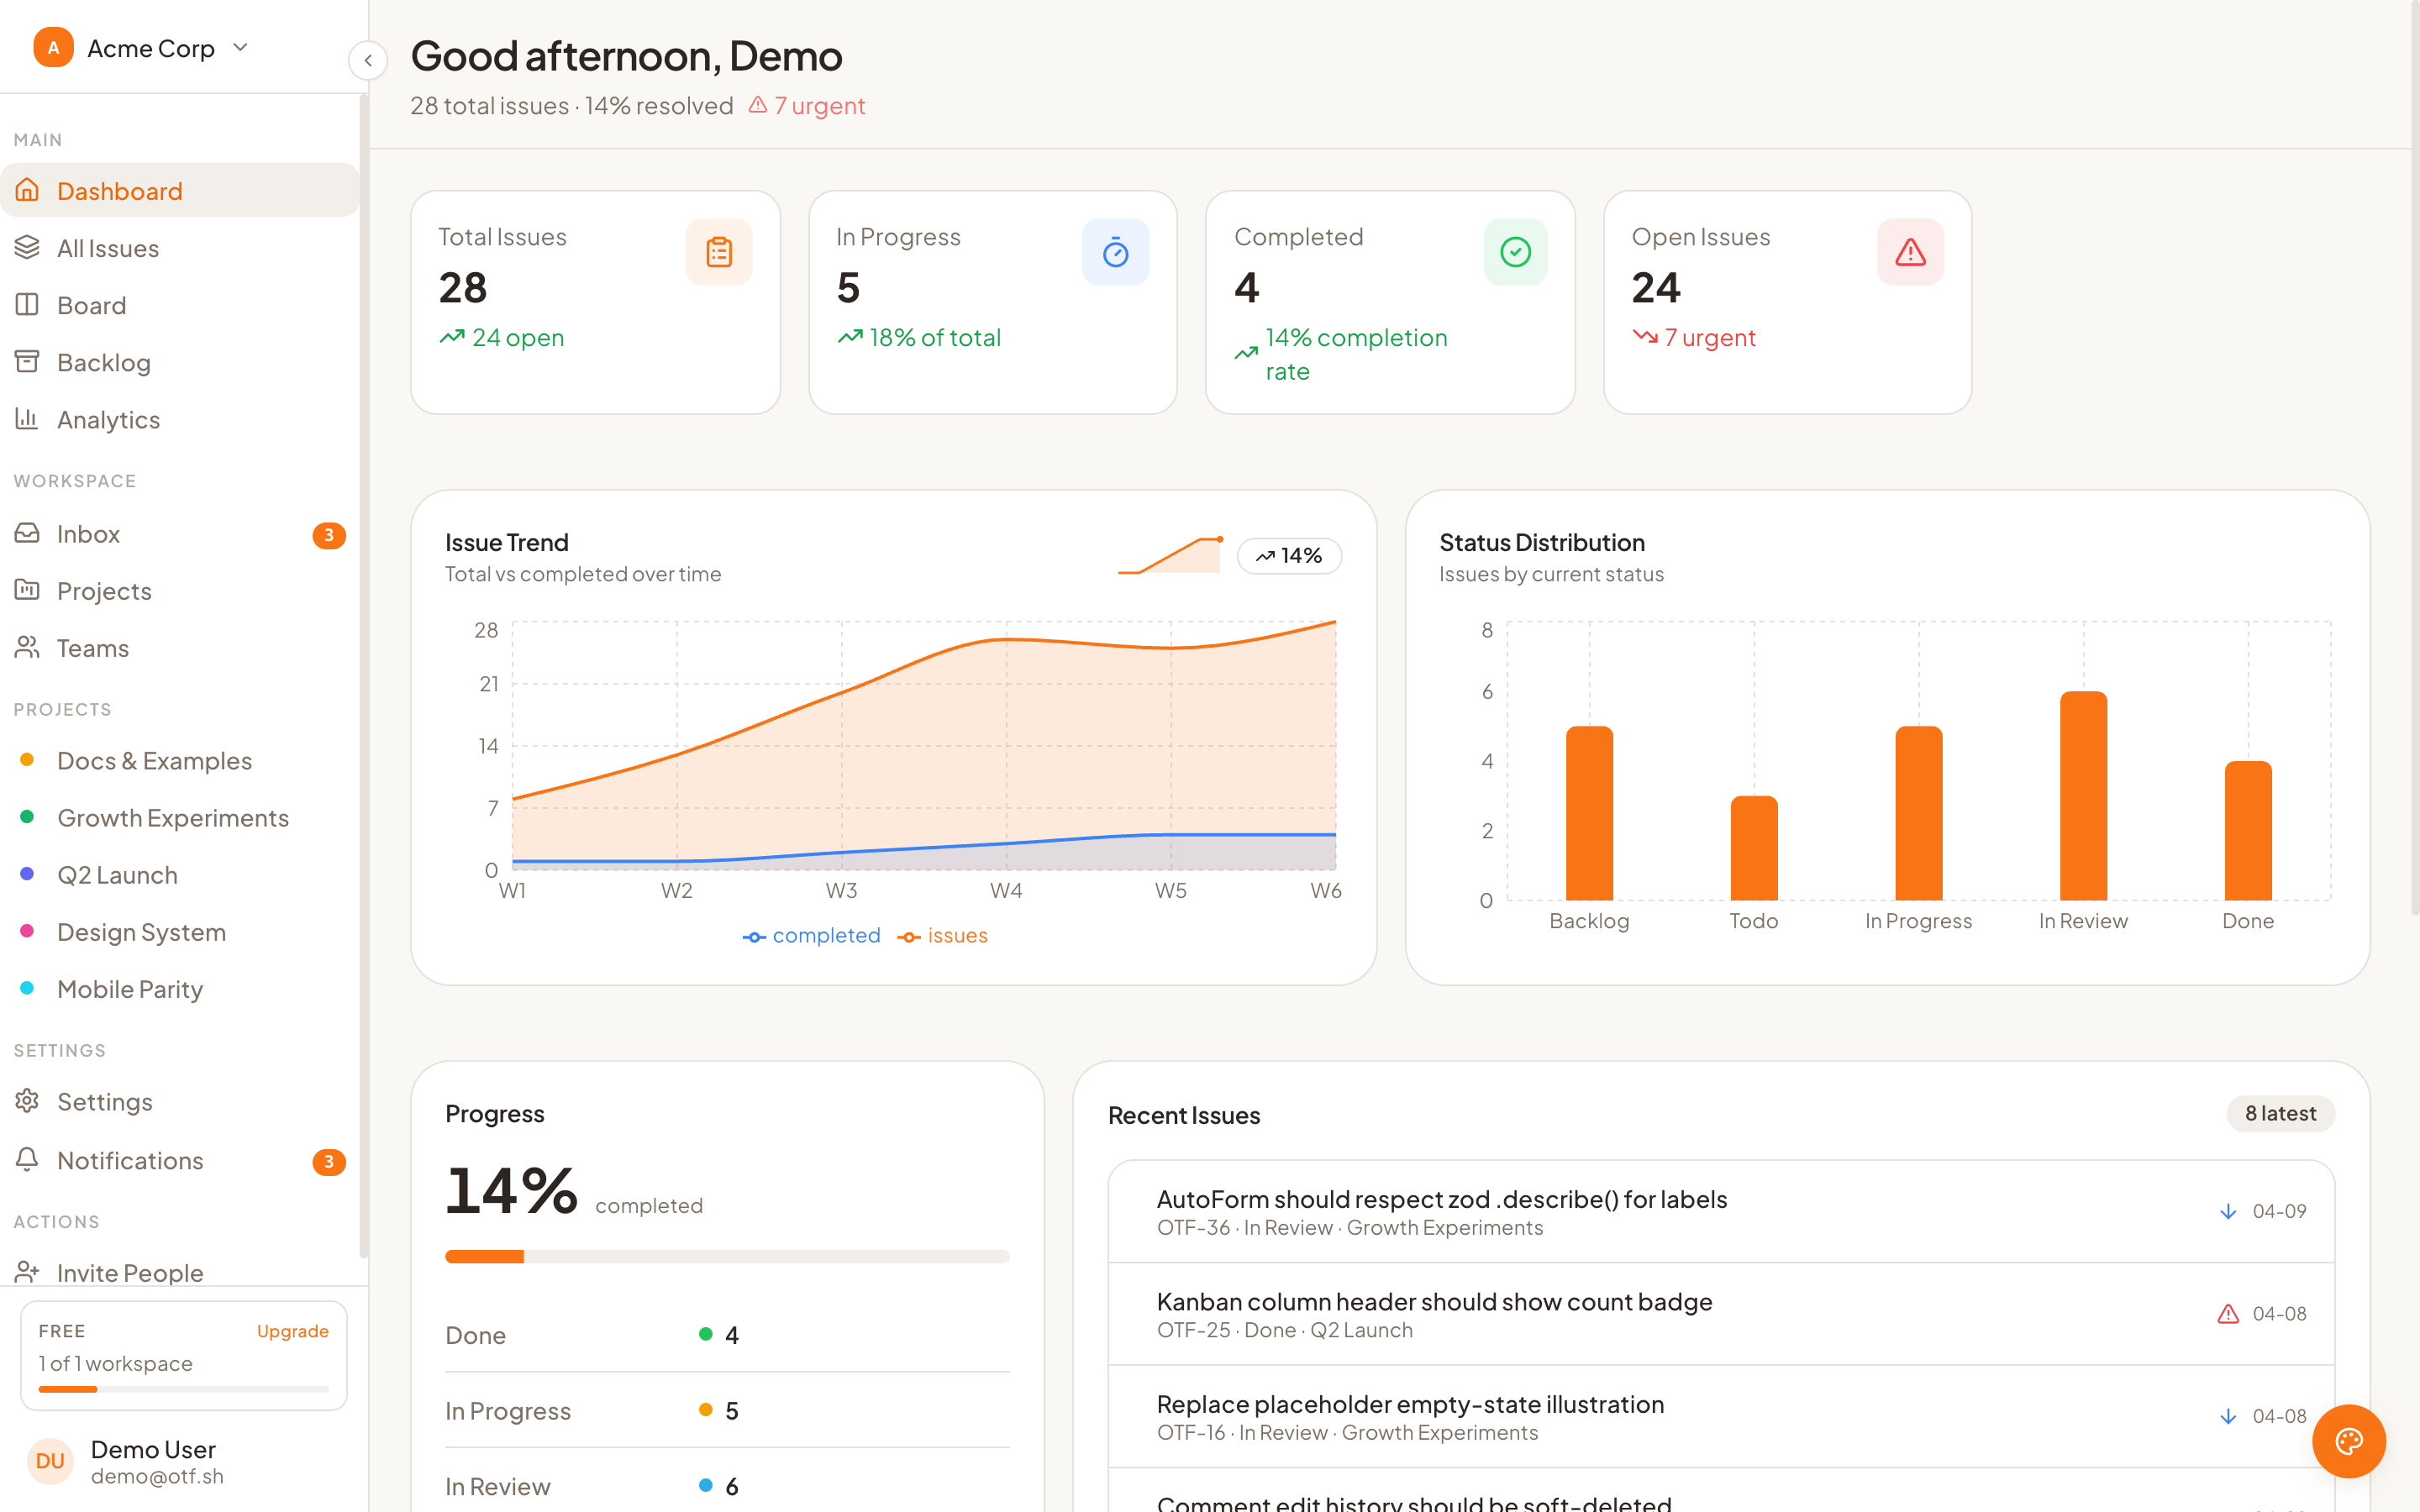Click the orange Acme Corp logo avatar

point(53,47)
